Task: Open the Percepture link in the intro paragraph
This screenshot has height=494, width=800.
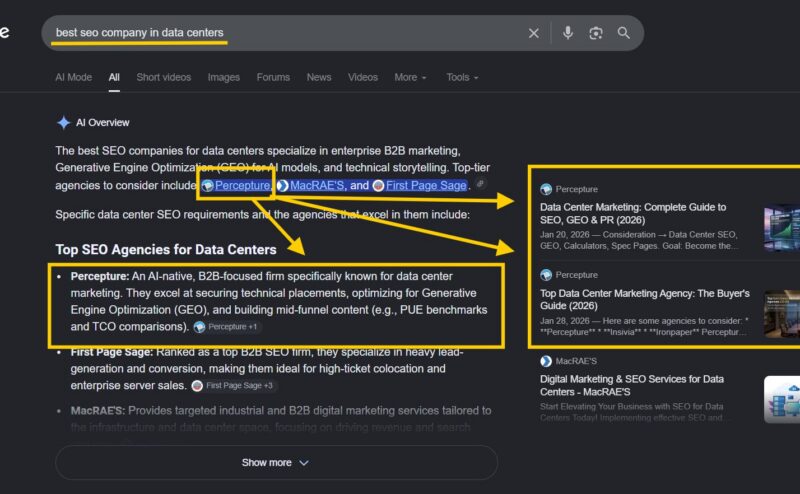Action: click(242, 186)
